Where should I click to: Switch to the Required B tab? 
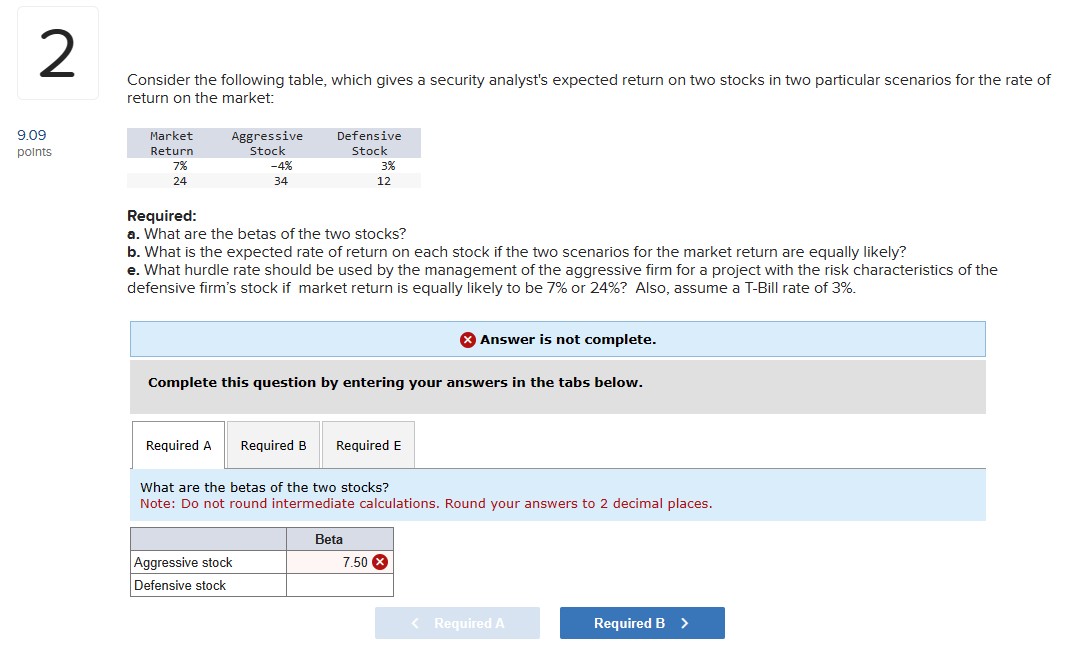272,445
